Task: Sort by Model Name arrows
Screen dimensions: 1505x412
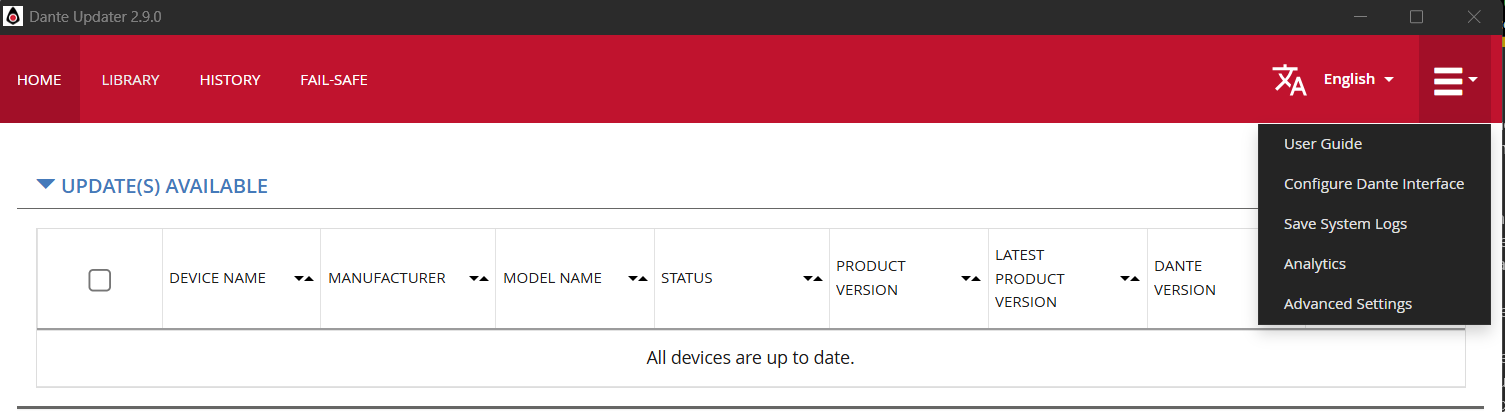Action: (638, 278)
